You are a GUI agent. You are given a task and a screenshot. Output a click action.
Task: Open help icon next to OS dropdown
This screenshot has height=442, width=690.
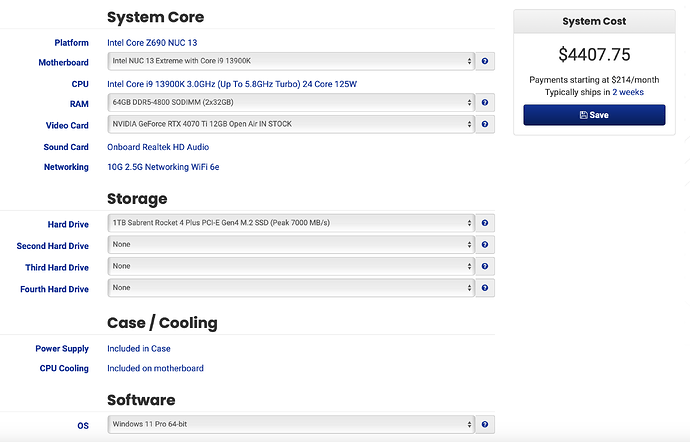pyautogui.click(x=485, y=424)
